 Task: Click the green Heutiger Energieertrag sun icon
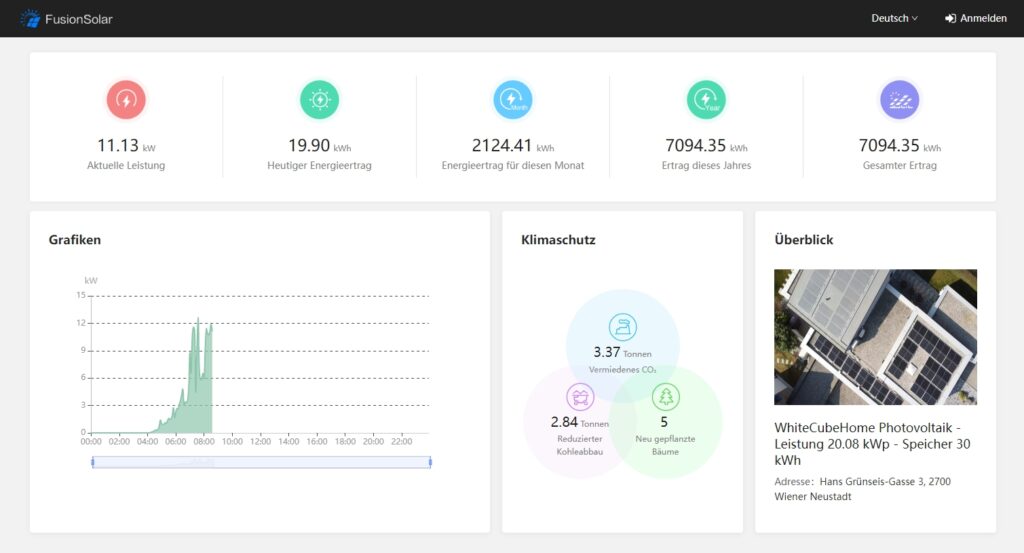click(x=319, y=99)
